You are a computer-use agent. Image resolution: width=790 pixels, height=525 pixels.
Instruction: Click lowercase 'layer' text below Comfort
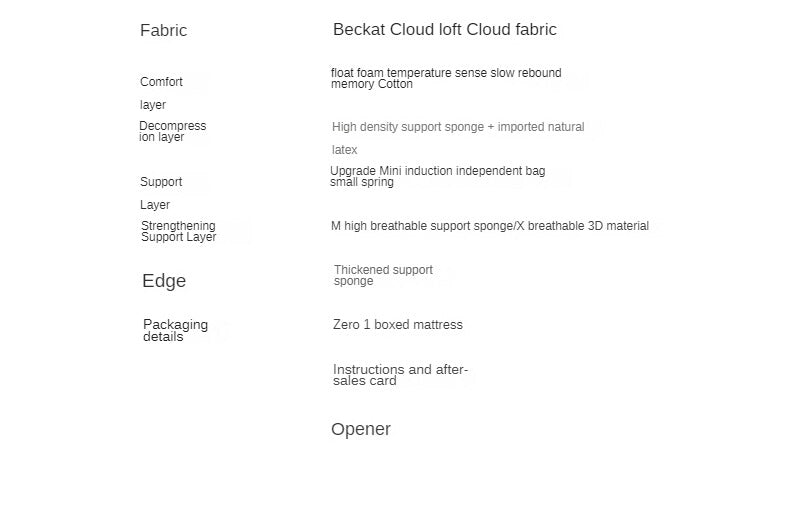point(153,105)
